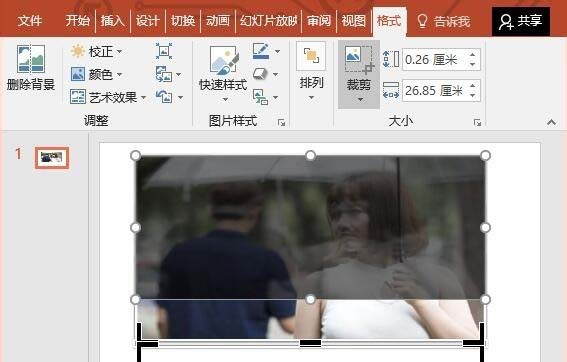Open the 审阅 tab
The image size is (567, 362).
319,21
